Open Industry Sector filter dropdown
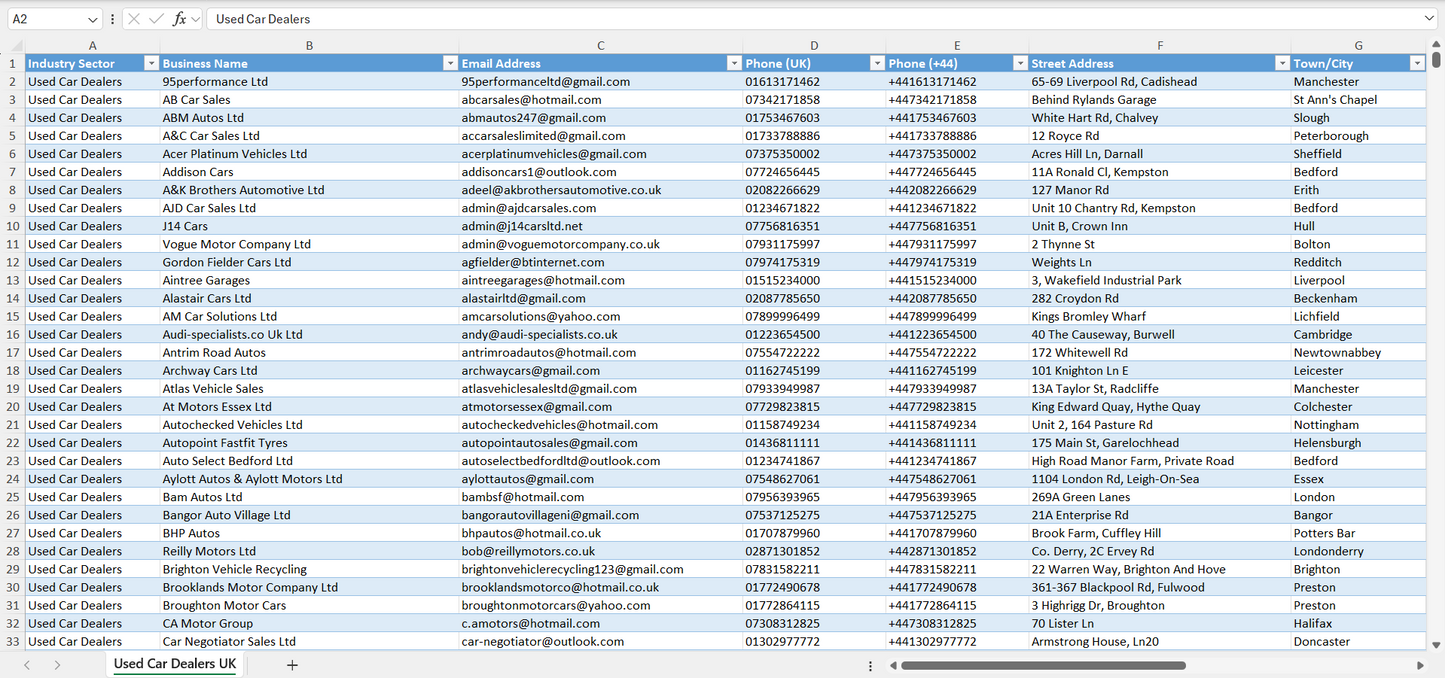Image resolution: width=1445 pixels, height=678 pixels. [x=151, y=63]
